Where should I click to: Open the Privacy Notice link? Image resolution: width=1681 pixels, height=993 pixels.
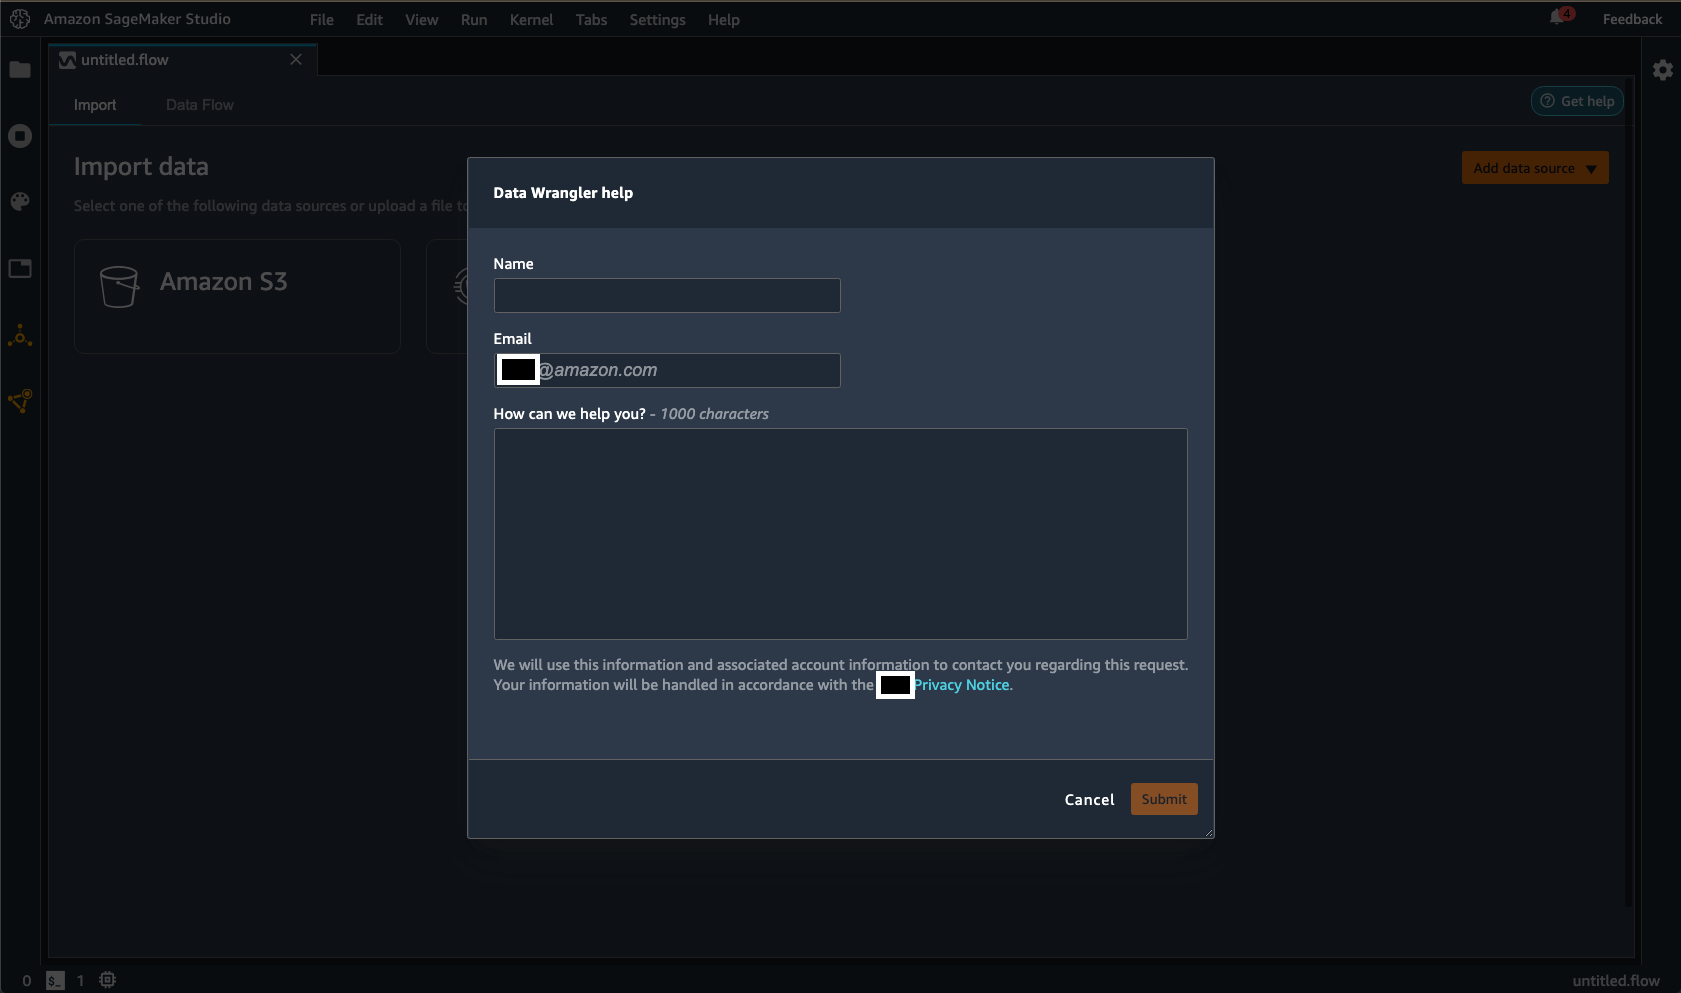961,685
